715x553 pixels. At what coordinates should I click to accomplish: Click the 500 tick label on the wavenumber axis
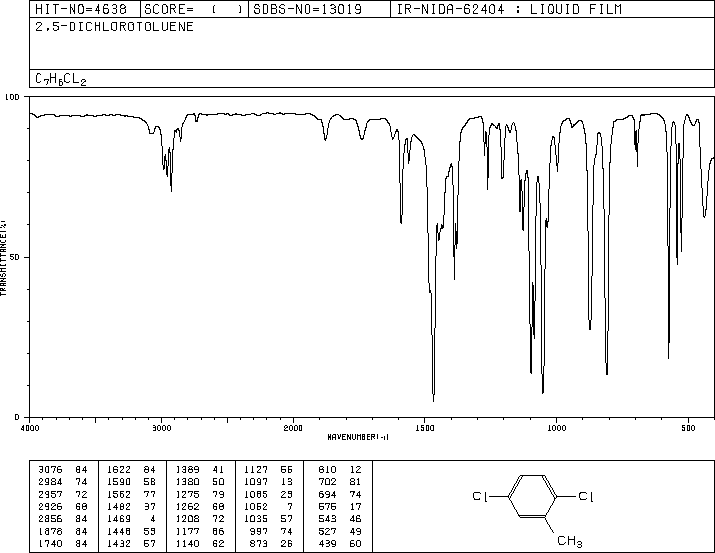pos(688,428)
